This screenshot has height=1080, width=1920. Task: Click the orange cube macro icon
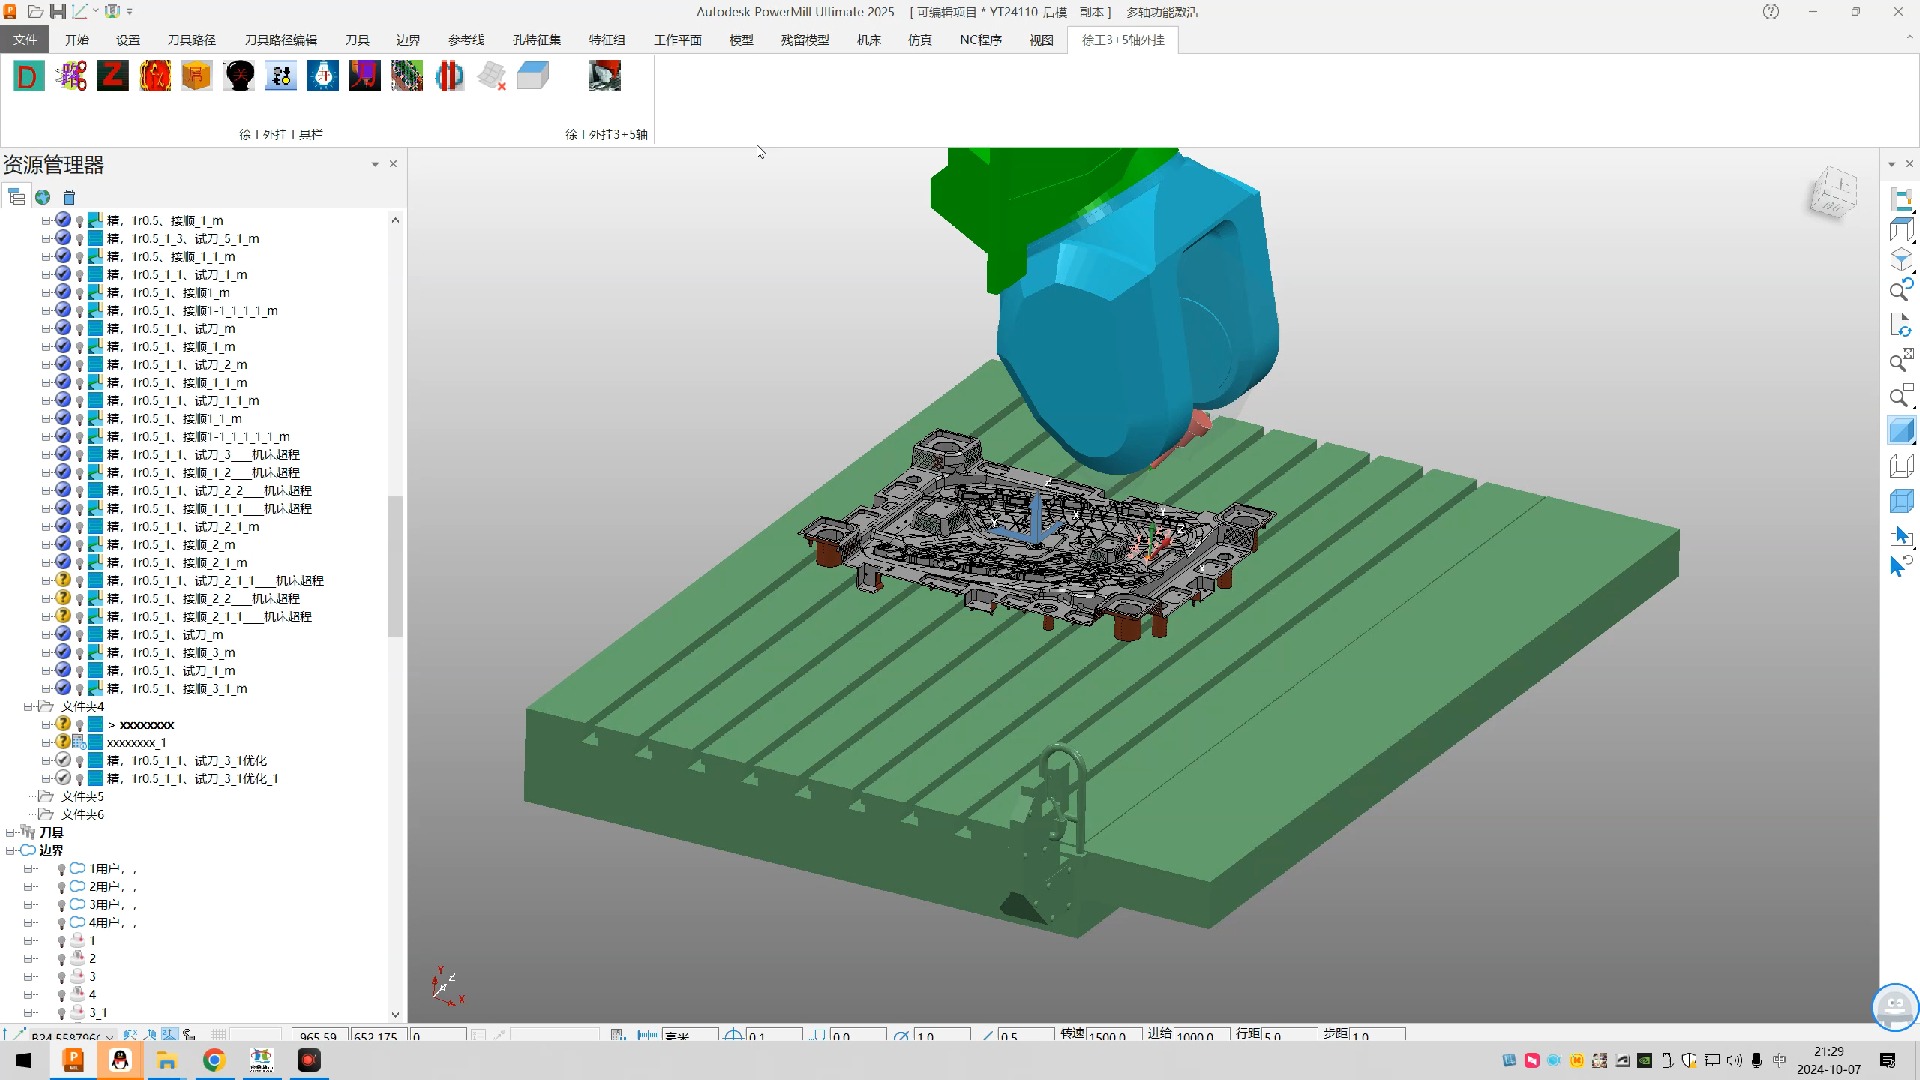pos(197,76)
